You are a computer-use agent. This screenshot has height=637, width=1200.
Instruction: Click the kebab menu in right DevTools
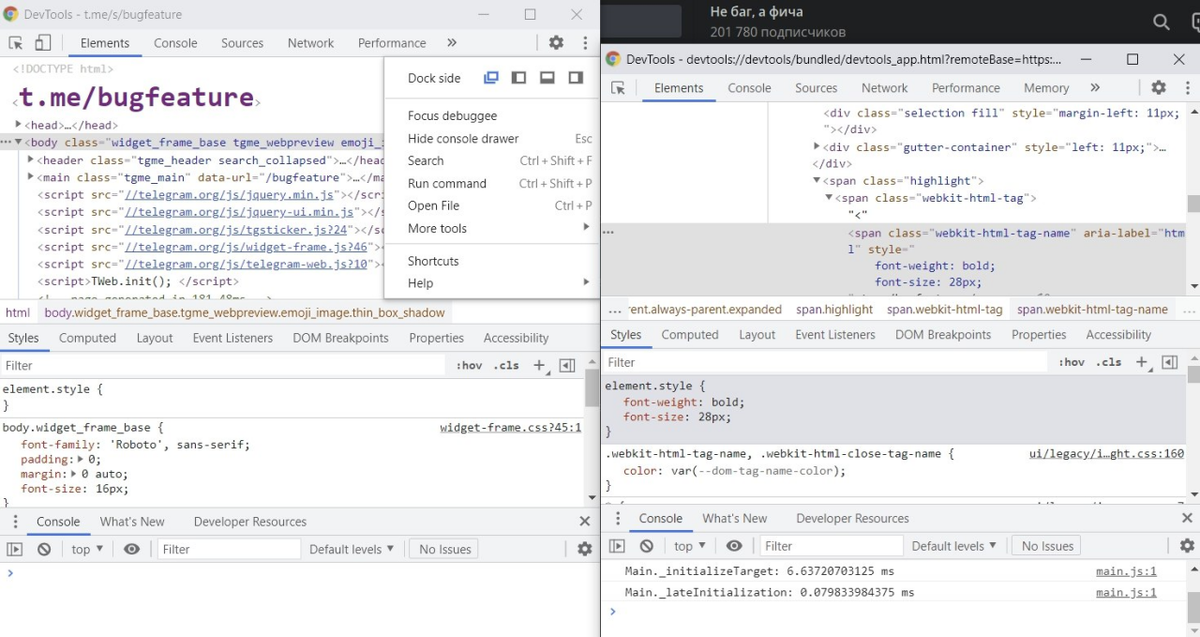tap(1186, 88)
